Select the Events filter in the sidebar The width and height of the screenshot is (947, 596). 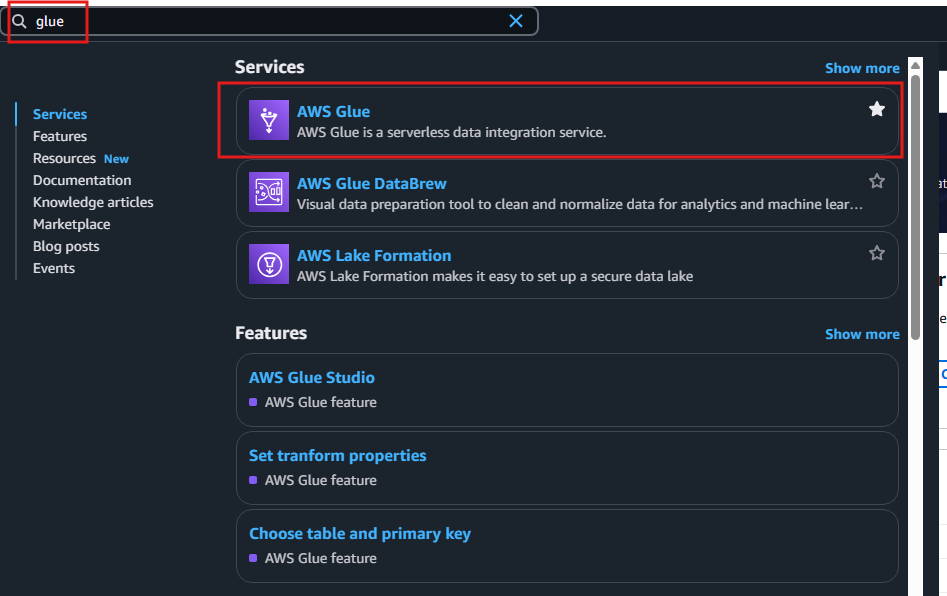tap(54, 269)
